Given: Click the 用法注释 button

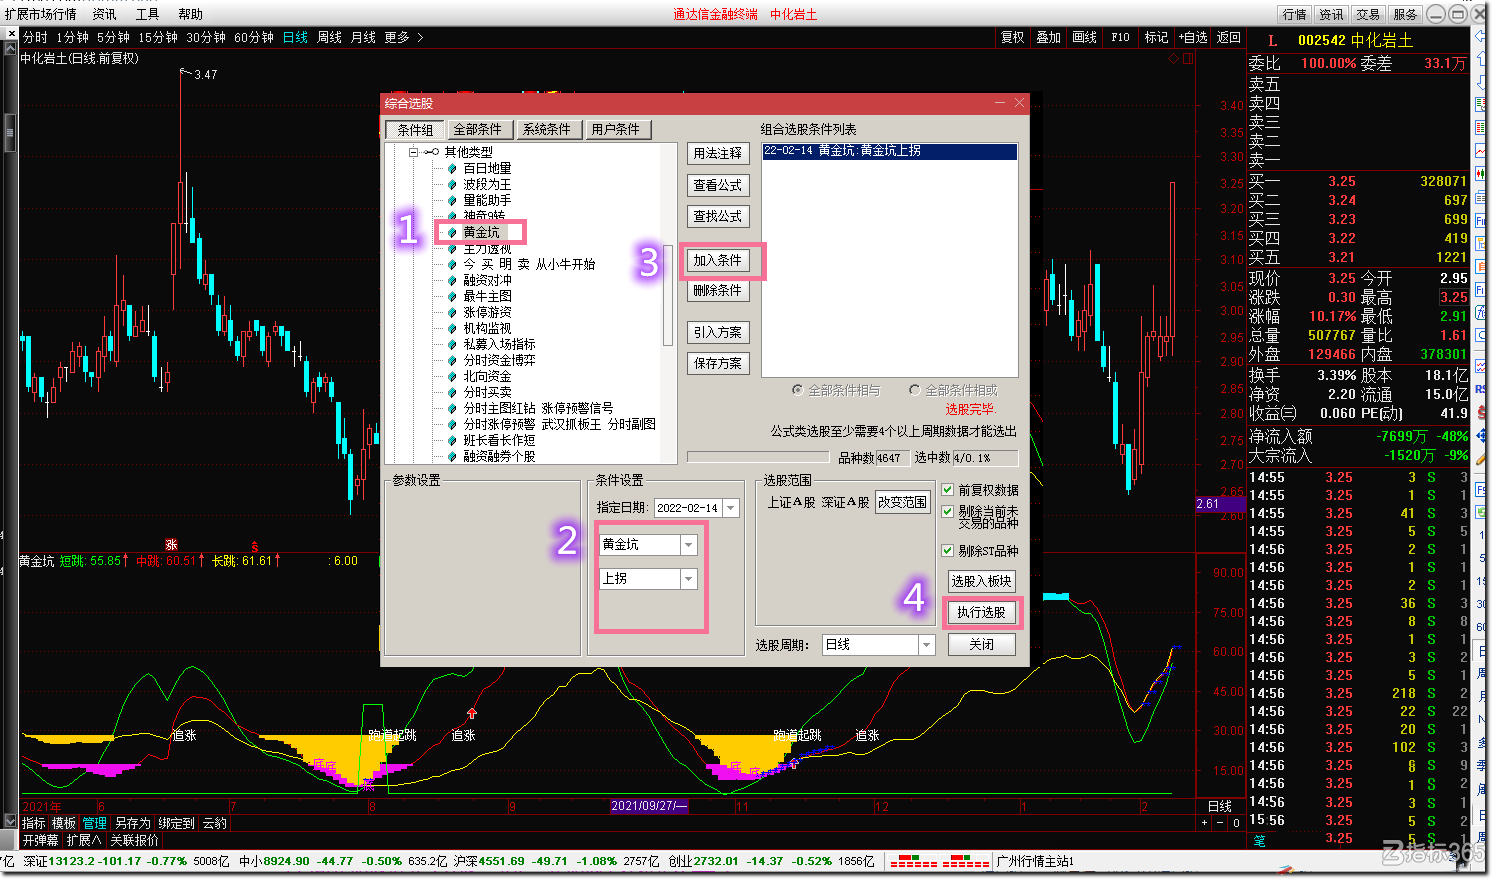Looking at the screenshot, I should (x=718, y=153).
